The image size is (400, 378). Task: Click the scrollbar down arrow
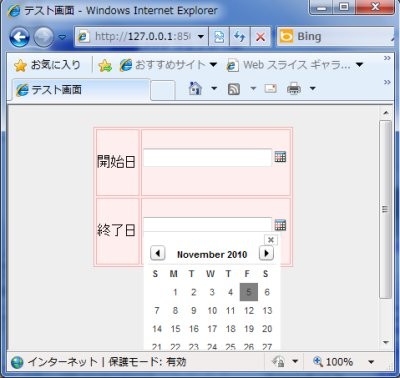point(386,342)
